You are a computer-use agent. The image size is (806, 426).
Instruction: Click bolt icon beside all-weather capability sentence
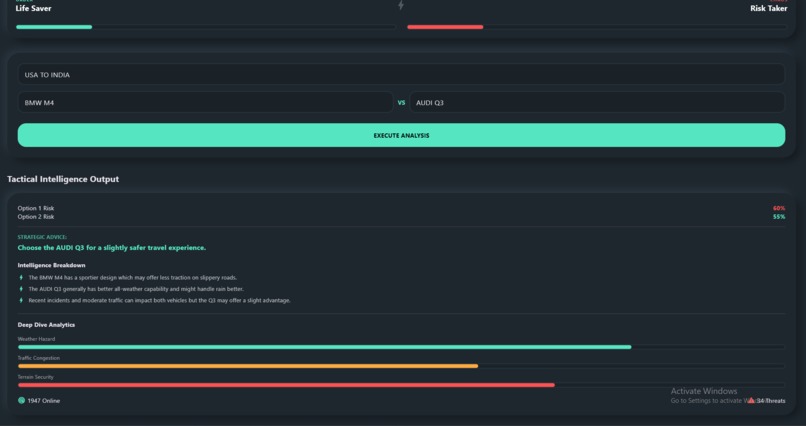(21, 289)
